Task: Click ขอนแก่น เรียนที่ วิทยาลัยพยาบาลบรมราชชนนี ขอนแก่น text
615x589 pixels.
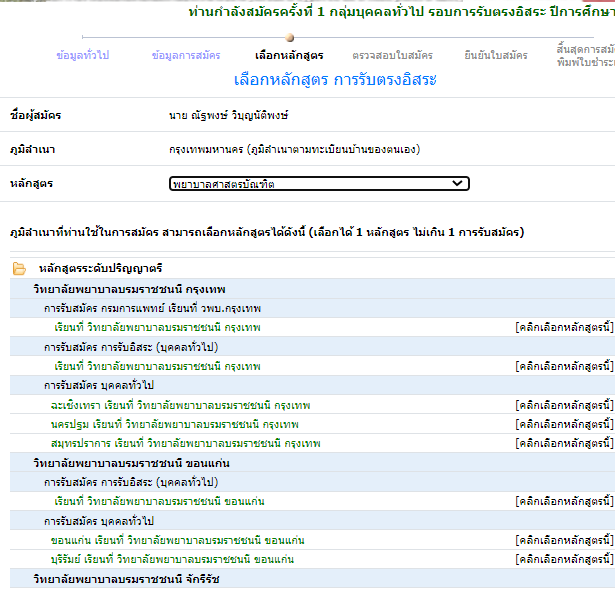Action: (177, 540)
